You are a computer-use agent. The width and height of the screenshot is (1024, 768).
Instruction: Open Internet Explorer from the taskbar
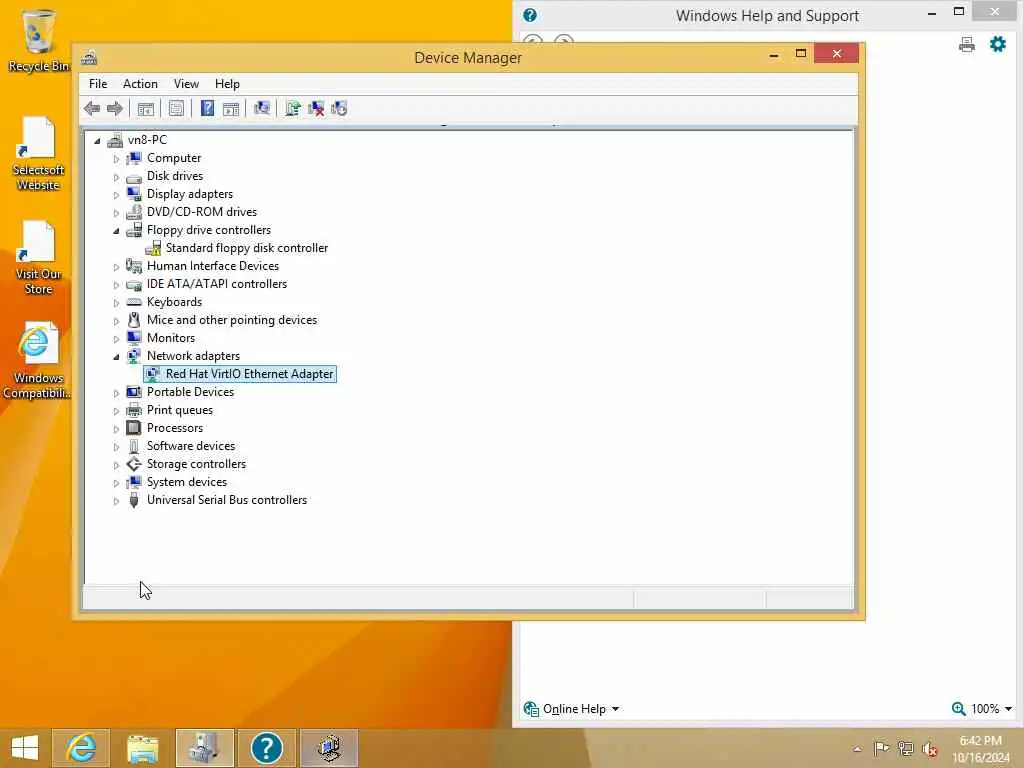81,748
